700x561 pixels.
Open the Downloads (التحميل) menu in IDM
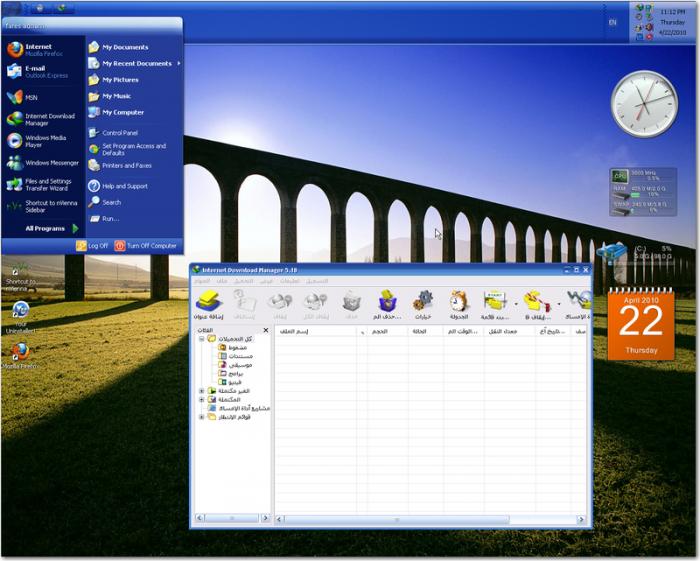[244, 281]
